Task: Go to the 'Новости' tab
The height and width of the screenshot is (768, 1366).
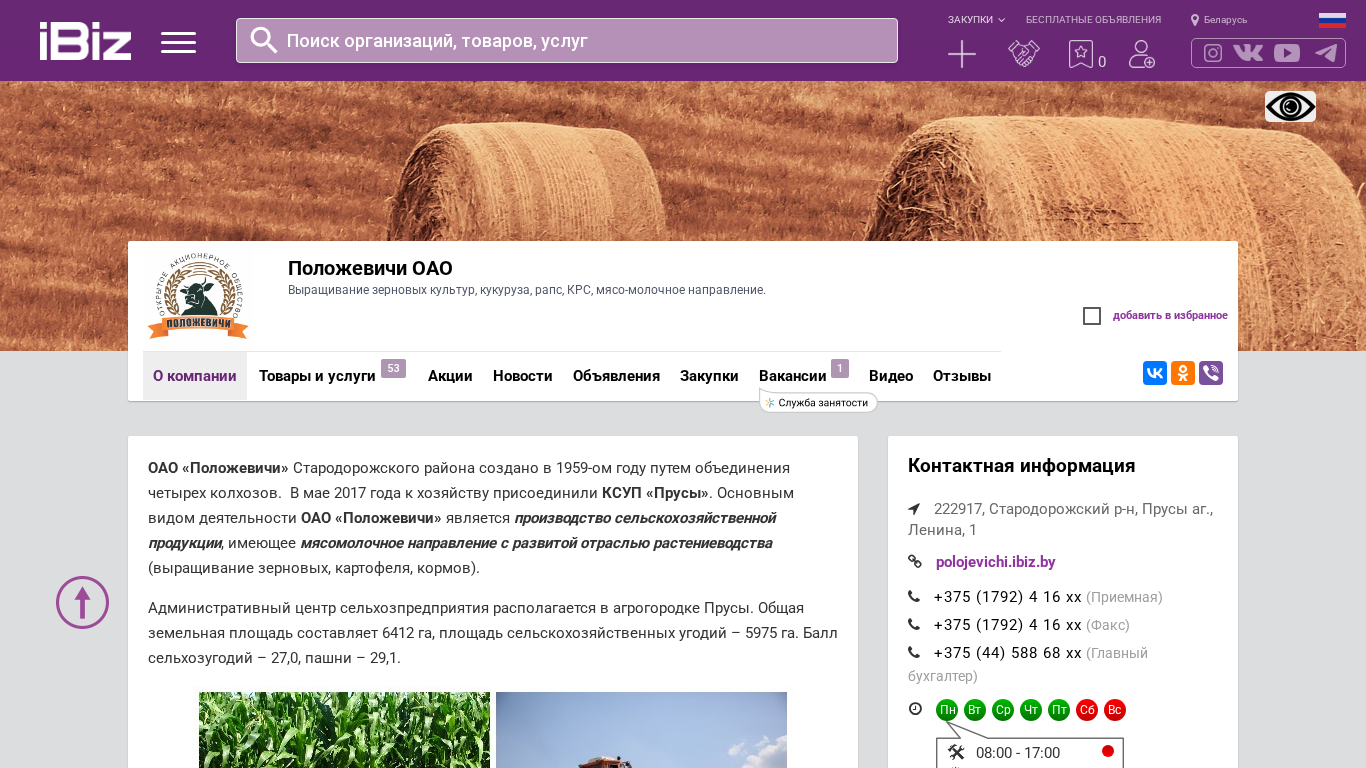Action: click(523, 376)
